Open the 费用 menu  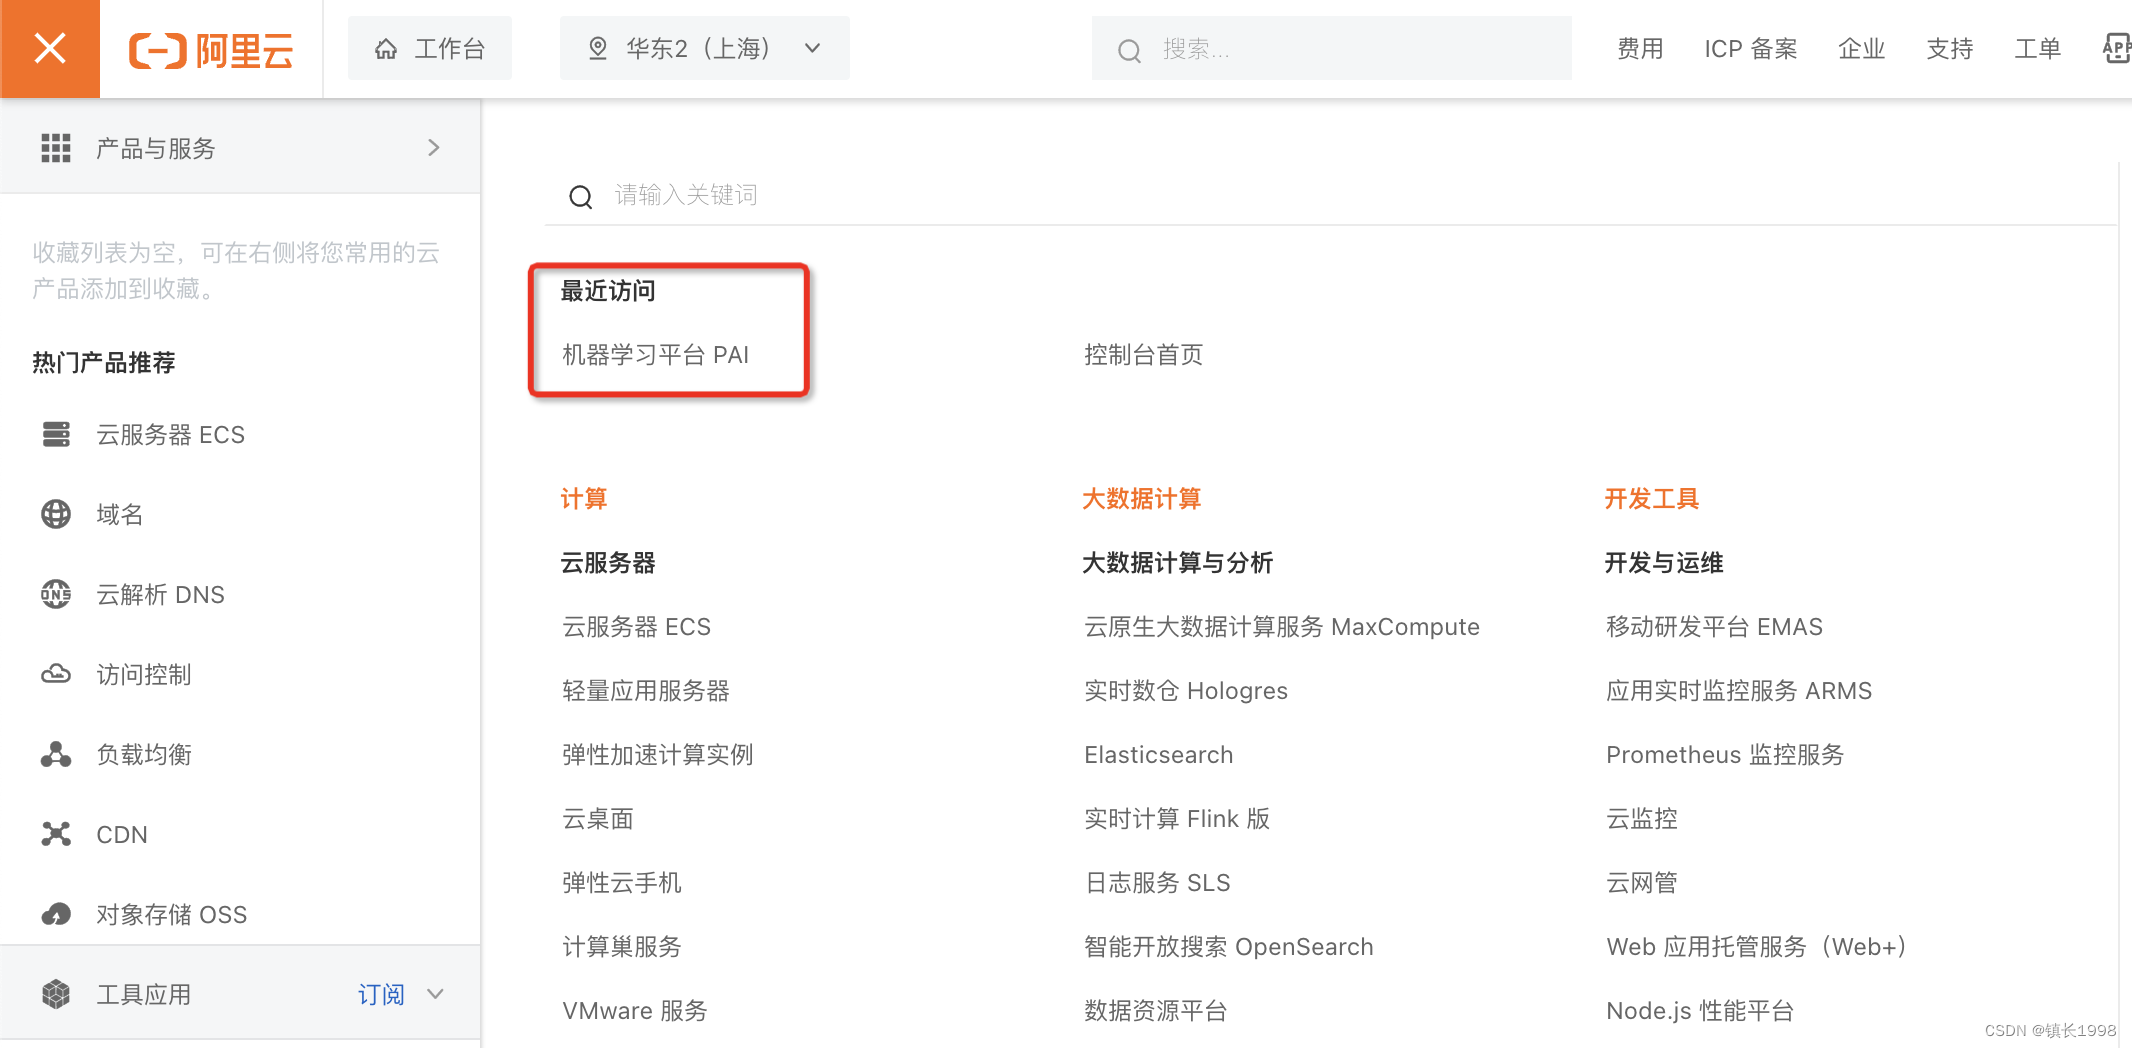click(x=1640, y=49)
